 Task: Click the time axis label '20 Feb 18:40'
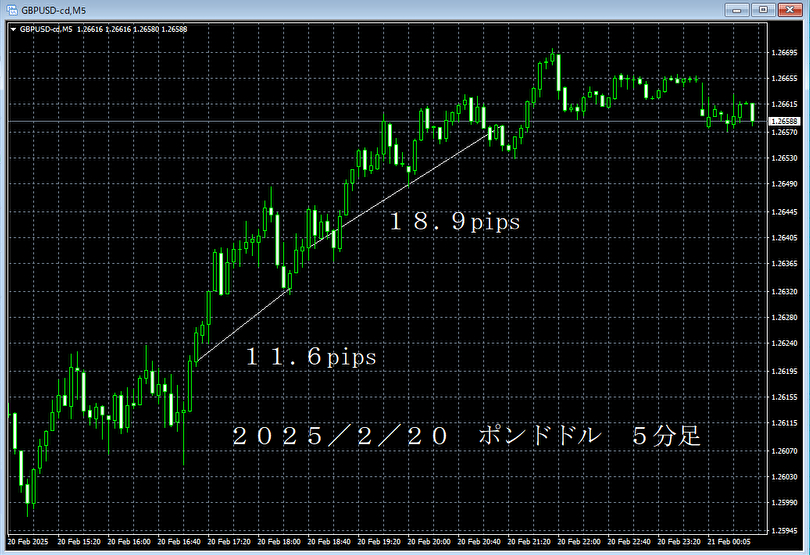[x=329, y=542]
